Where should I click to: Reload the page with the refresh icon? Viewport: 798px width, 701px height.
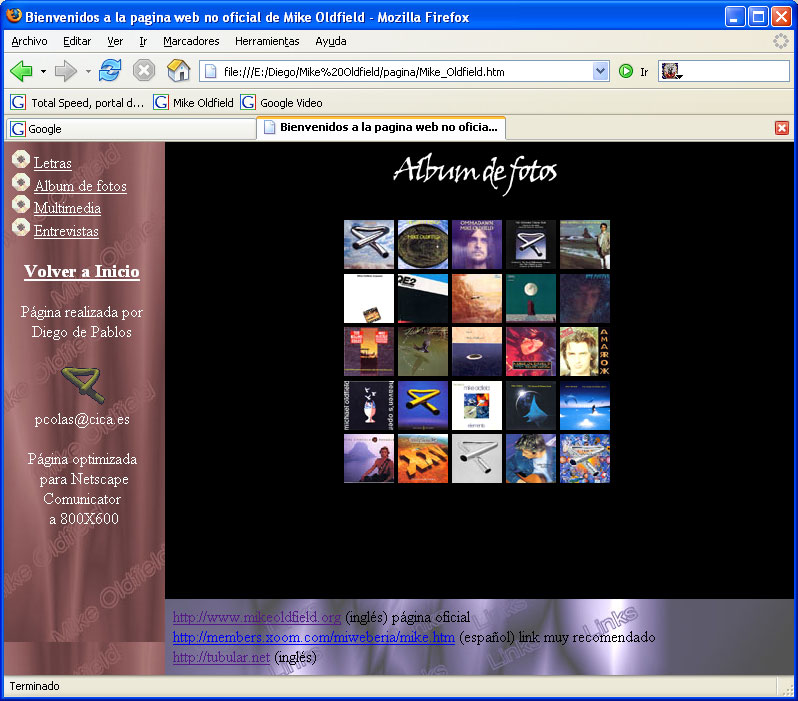coord(110,71)
